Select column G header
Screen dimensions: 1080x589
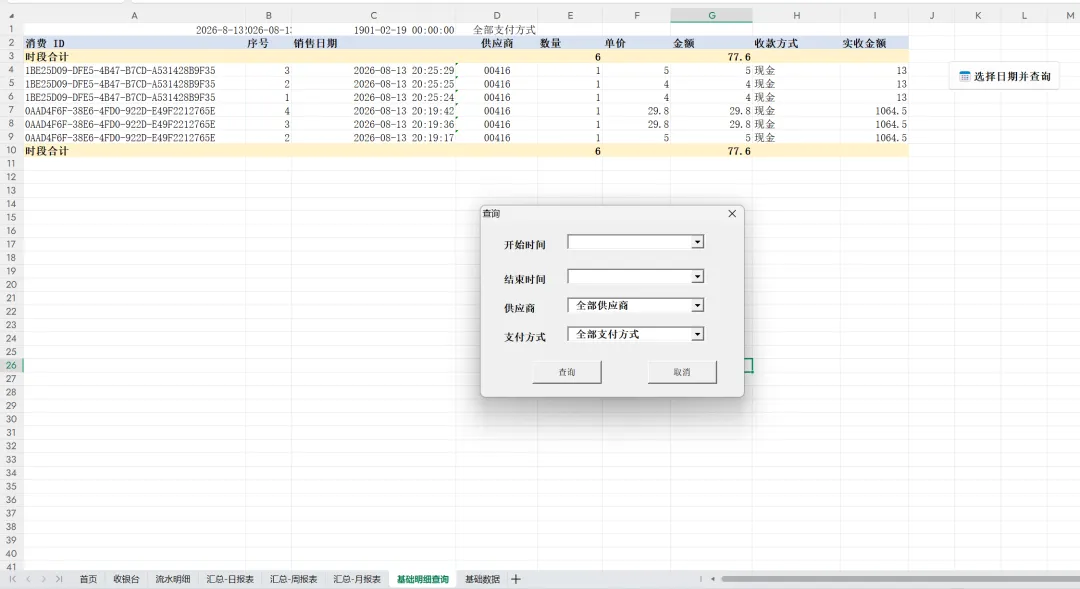(712, 15)
